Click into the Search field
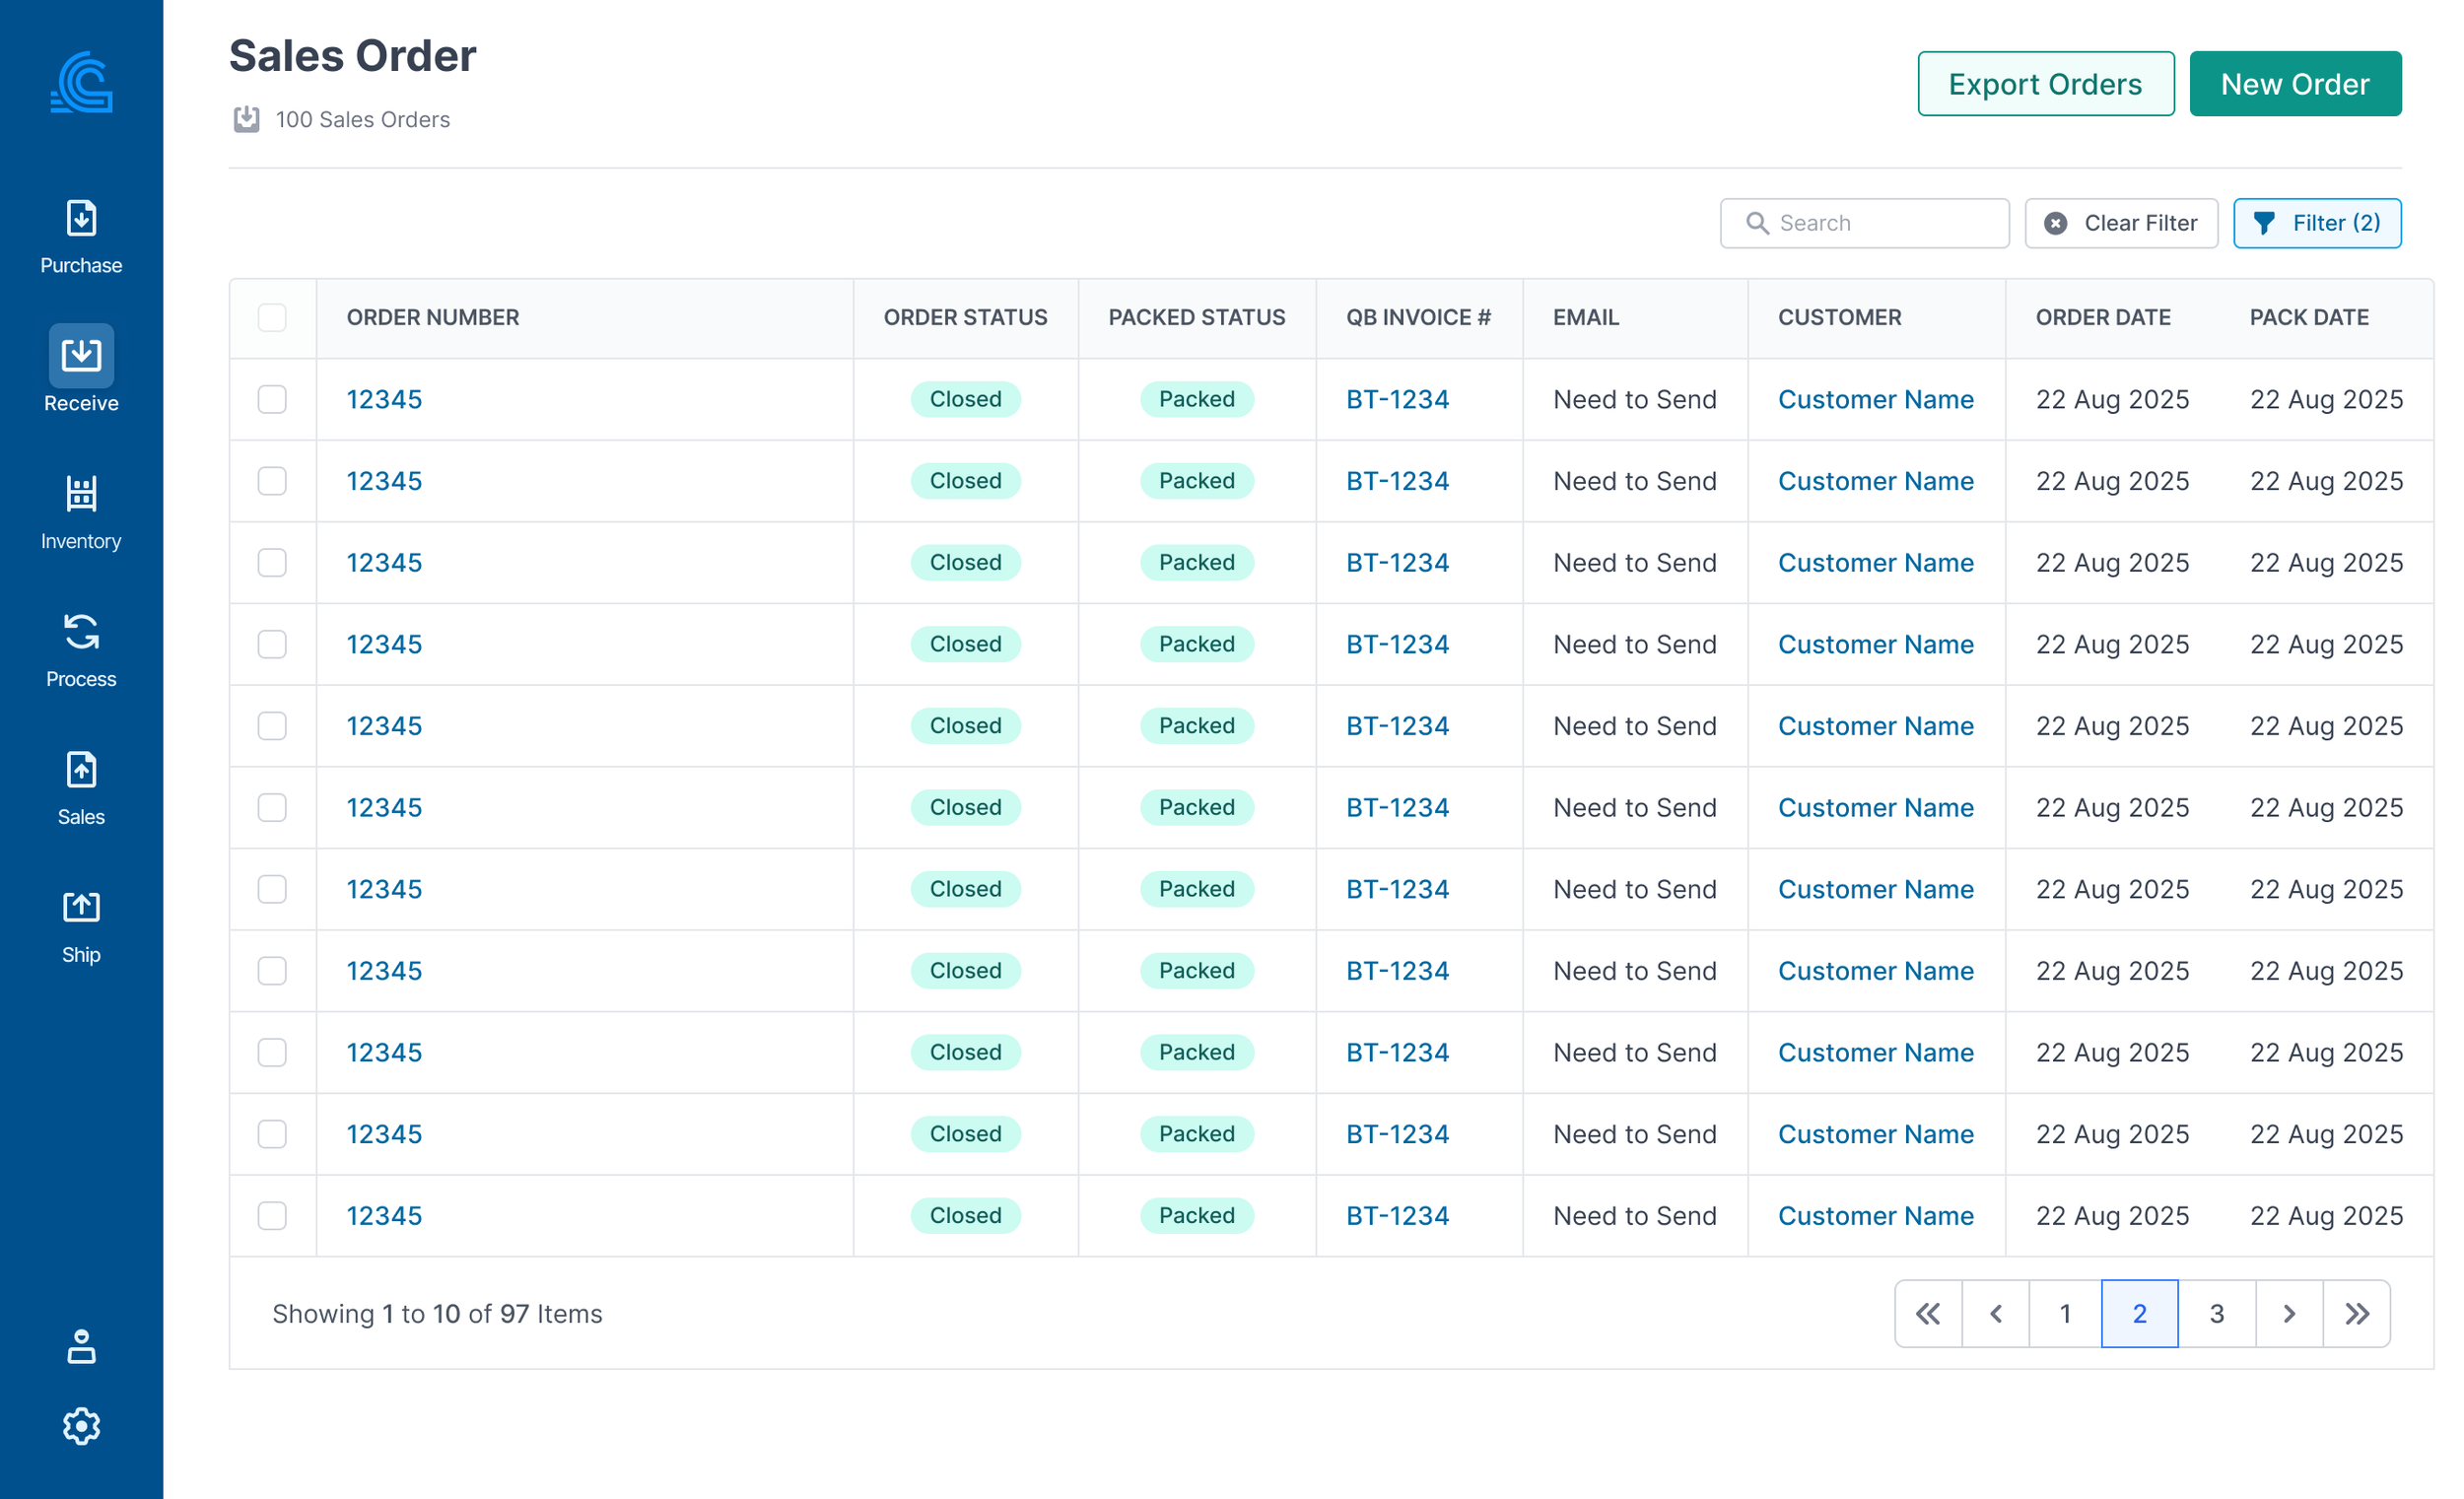This screenshot has height=1499, width=2464. (1880, 223)
